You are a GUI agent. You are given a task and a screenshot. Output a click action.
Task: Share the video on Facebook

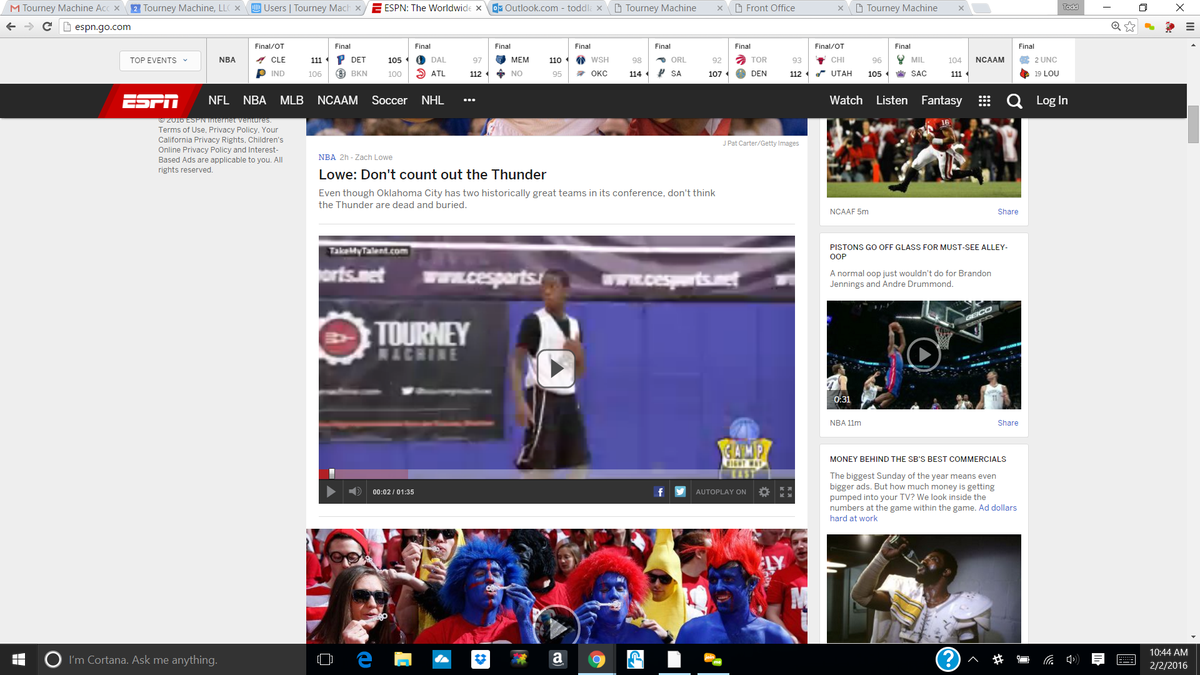pos(660,492)
